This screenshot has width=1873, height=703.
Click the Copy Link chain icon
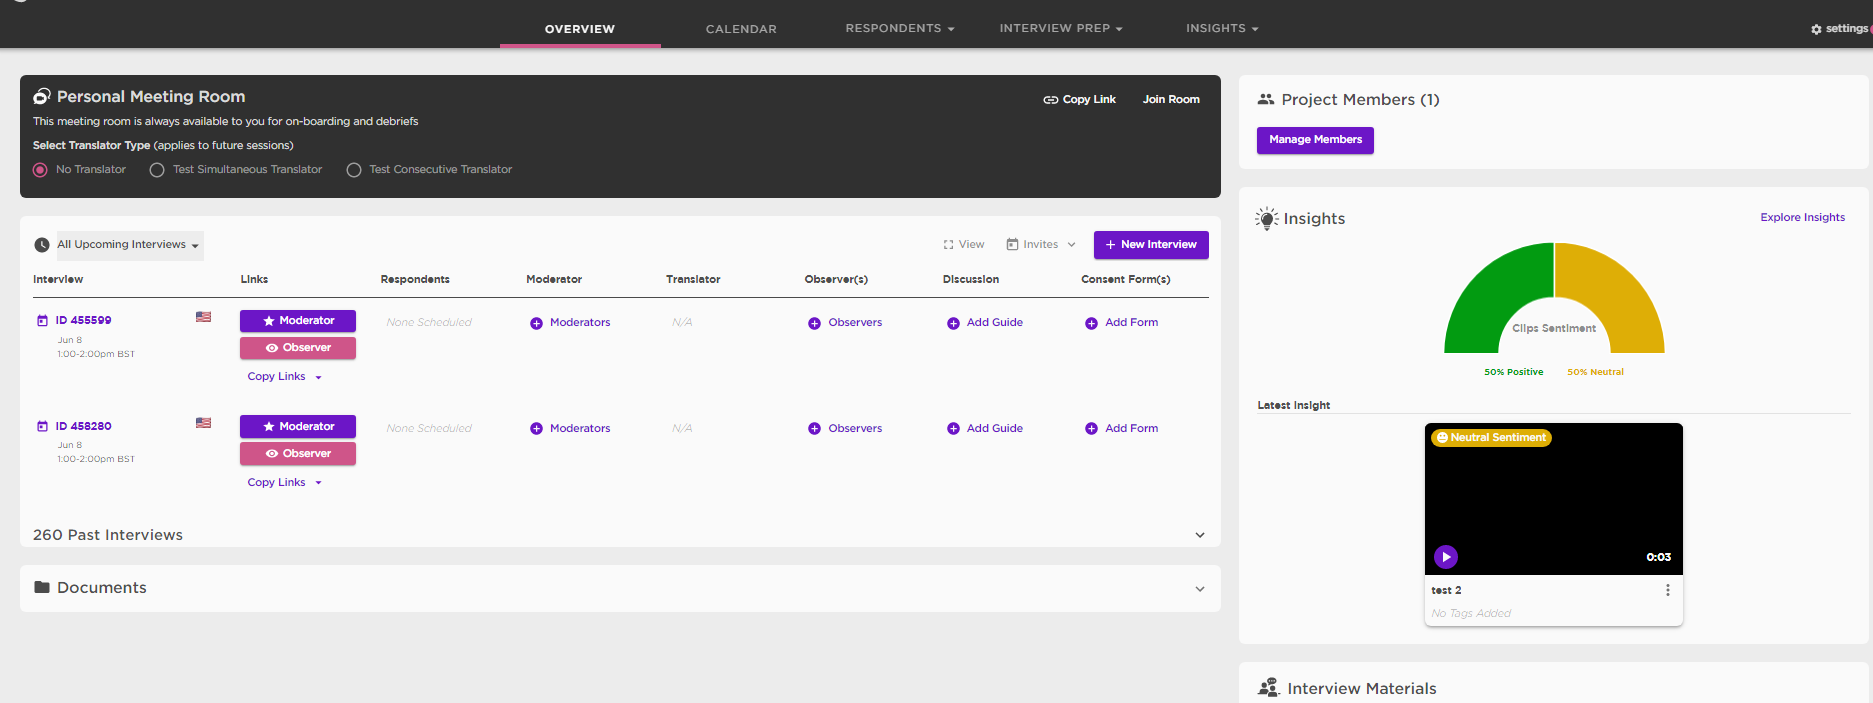coord(1050,100)
